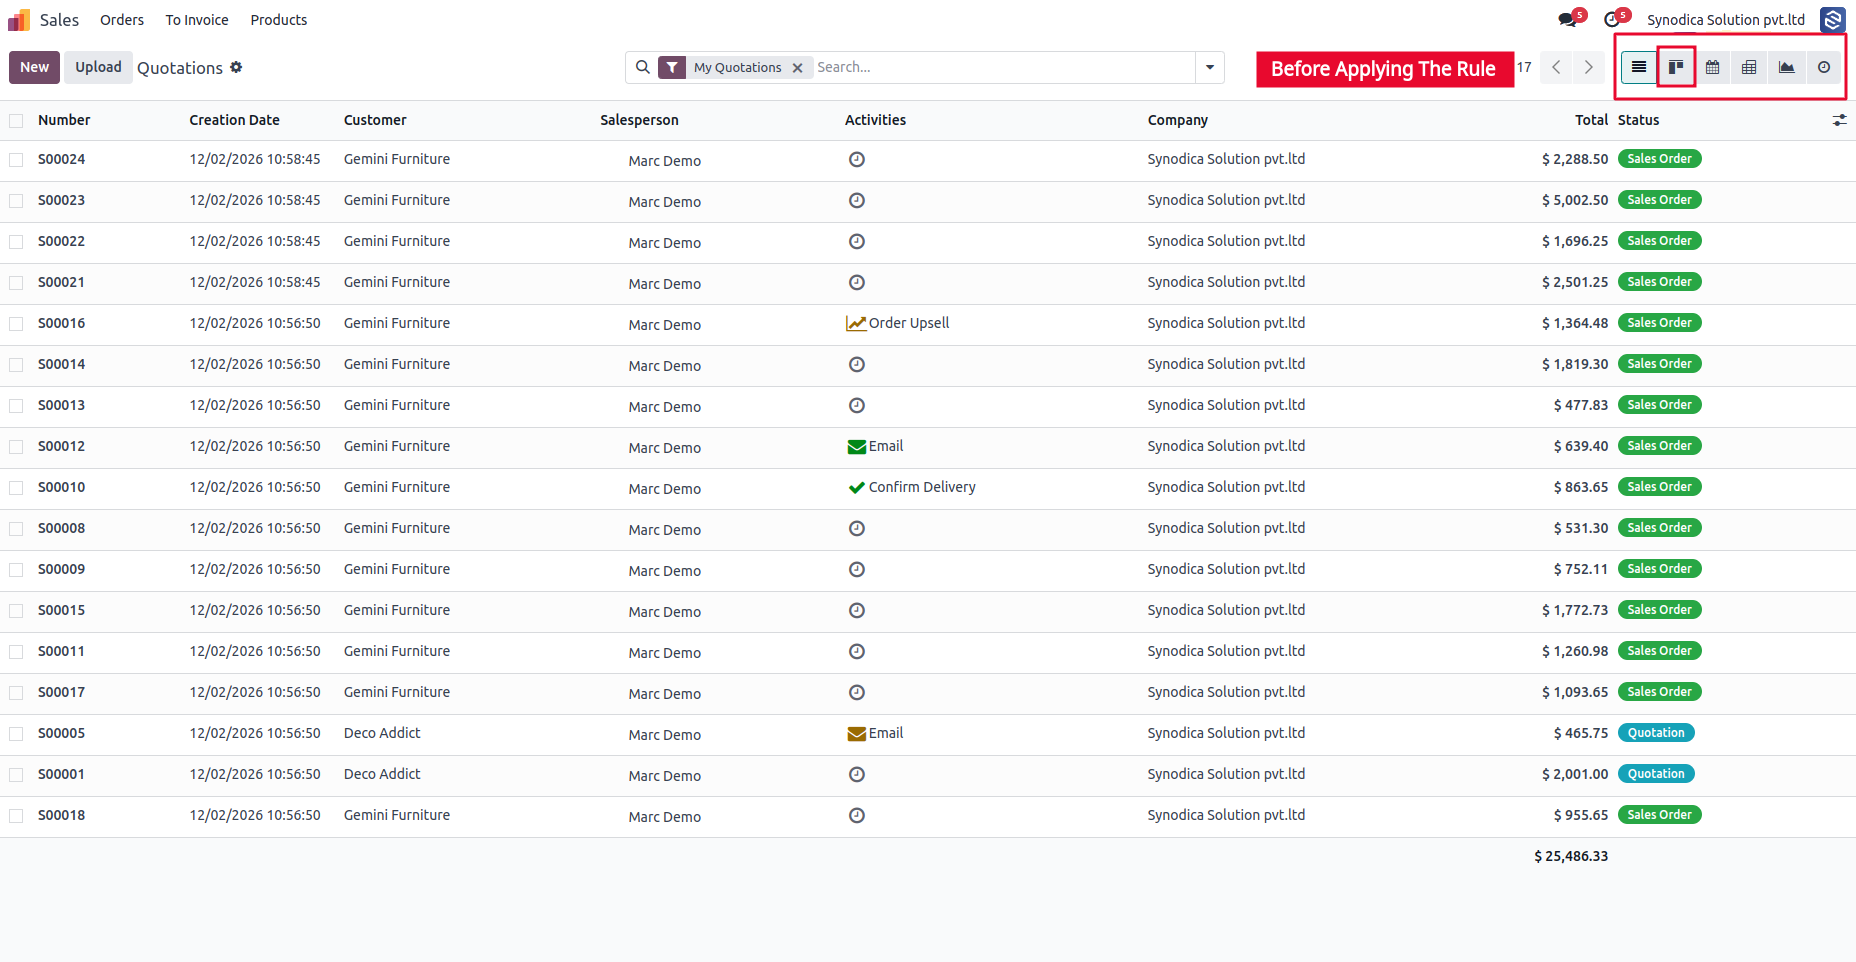Open the conversations chat bubble icon
Image resolution: width=1856 pixels, height=962 pixels.
[1567, 20]
